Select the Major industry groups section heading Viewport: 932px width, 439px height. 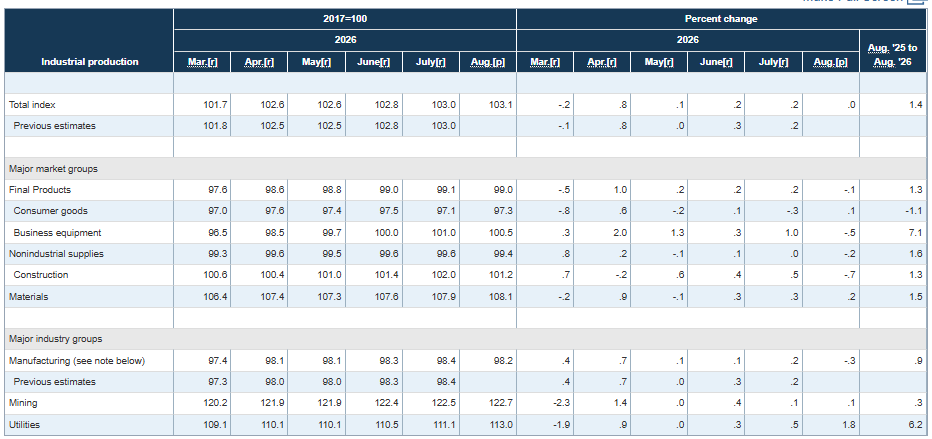pos(55,339)
